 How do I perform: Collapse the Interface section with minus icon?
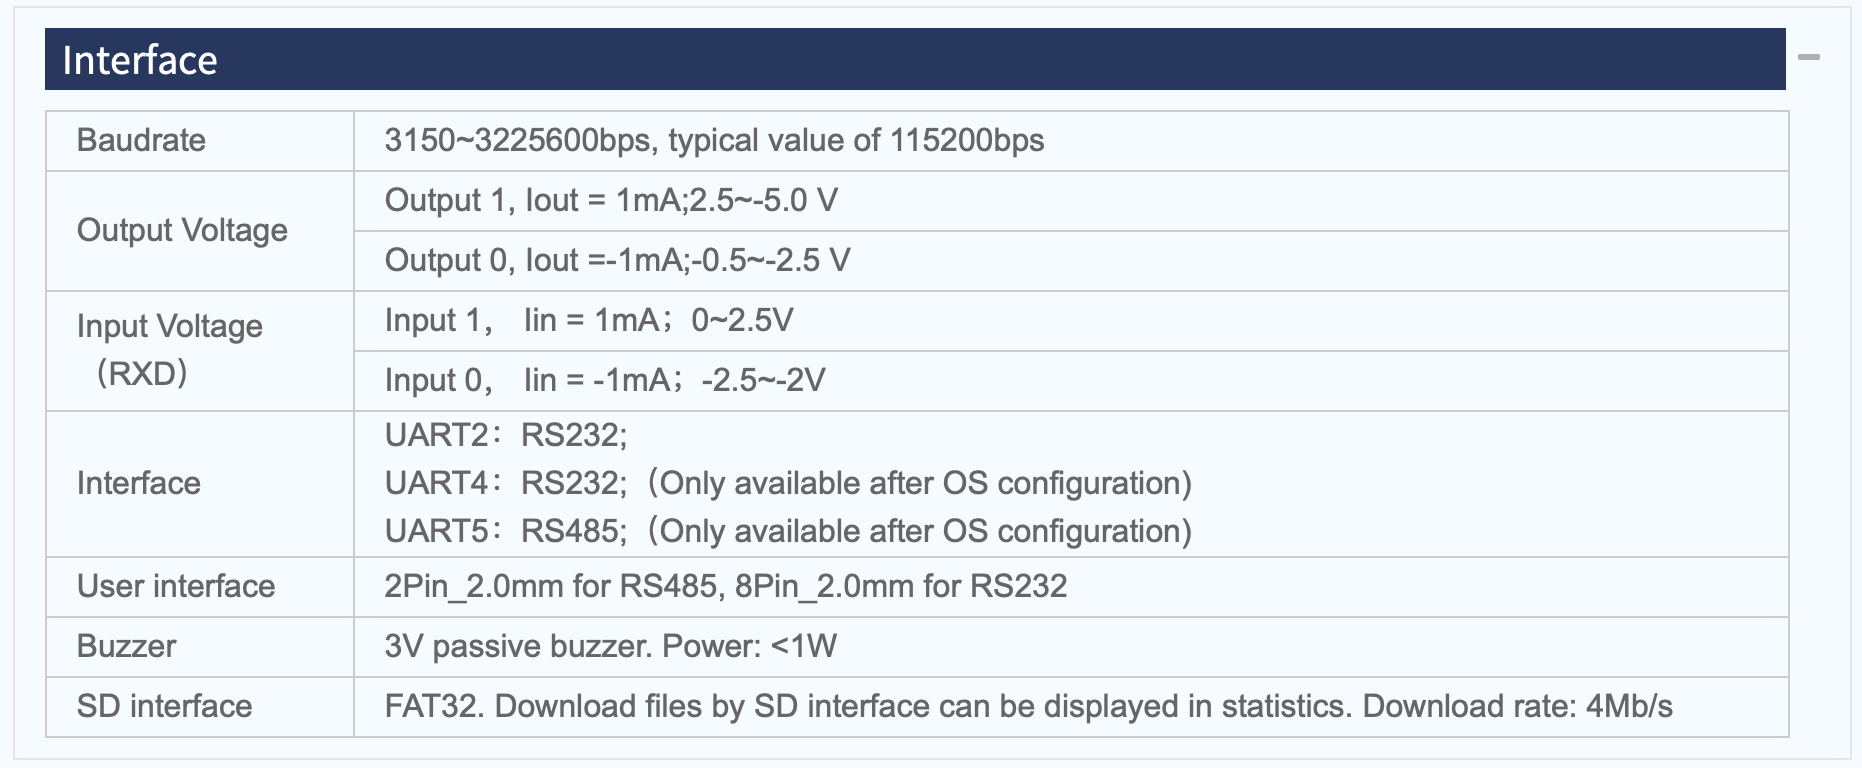click(x=1808, y=58)
